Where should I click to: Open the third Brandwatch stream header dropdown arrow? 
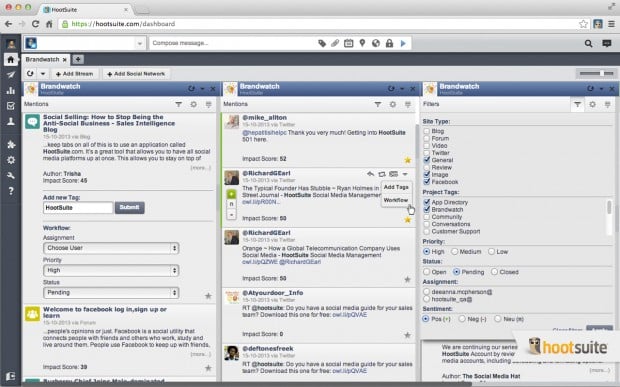point(601,89)
